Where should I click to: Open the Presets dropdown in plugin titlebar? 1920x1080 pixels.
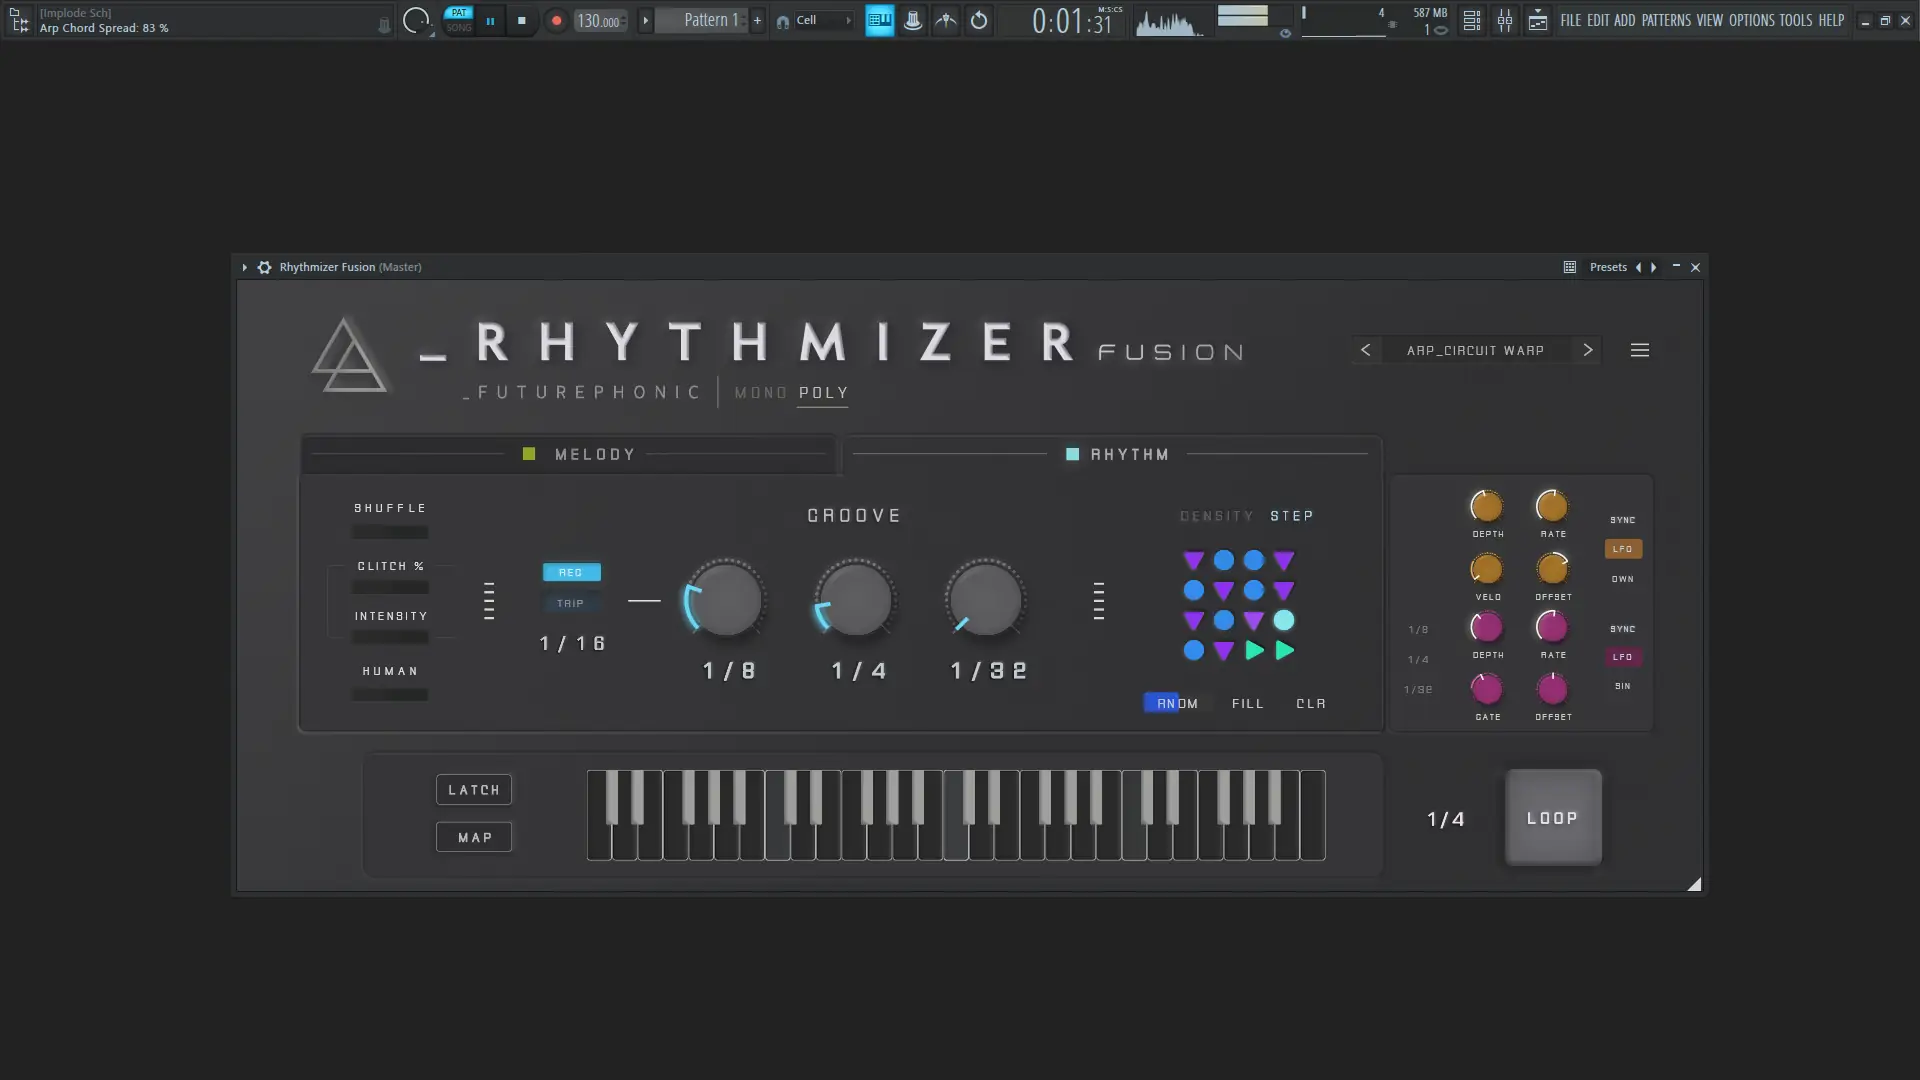(x=1607, y=267)
